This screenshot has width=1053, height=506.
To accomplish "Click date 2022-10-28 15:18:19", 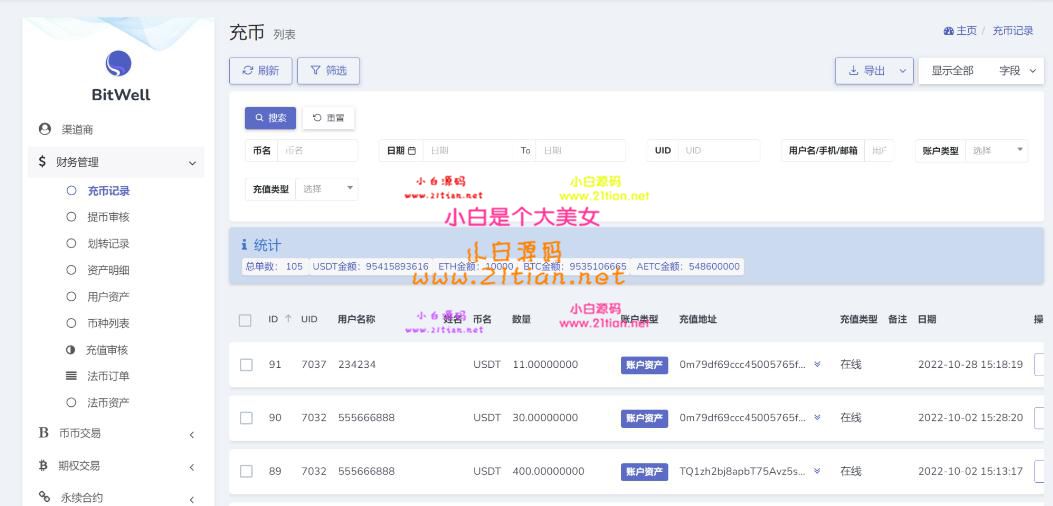I will pos(970,364).
